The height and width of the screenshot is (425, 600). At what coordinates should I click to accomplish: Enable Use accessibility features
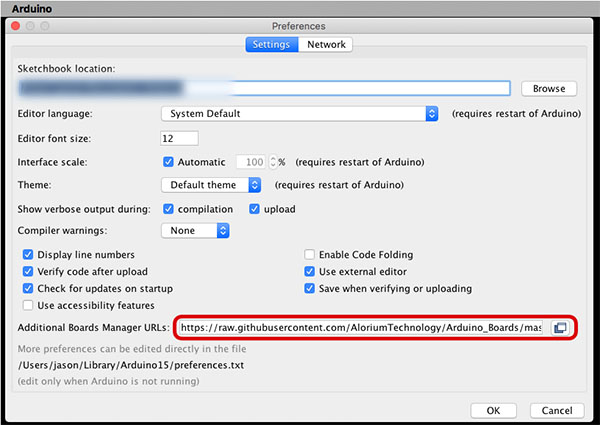point(28,305)
